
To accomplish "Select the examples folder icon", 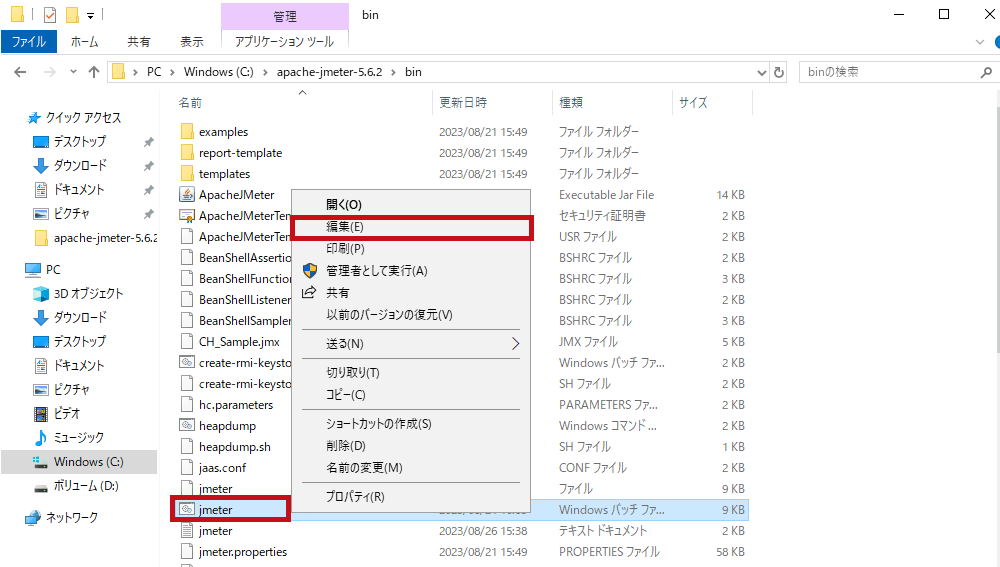I will tap(187, 132).
